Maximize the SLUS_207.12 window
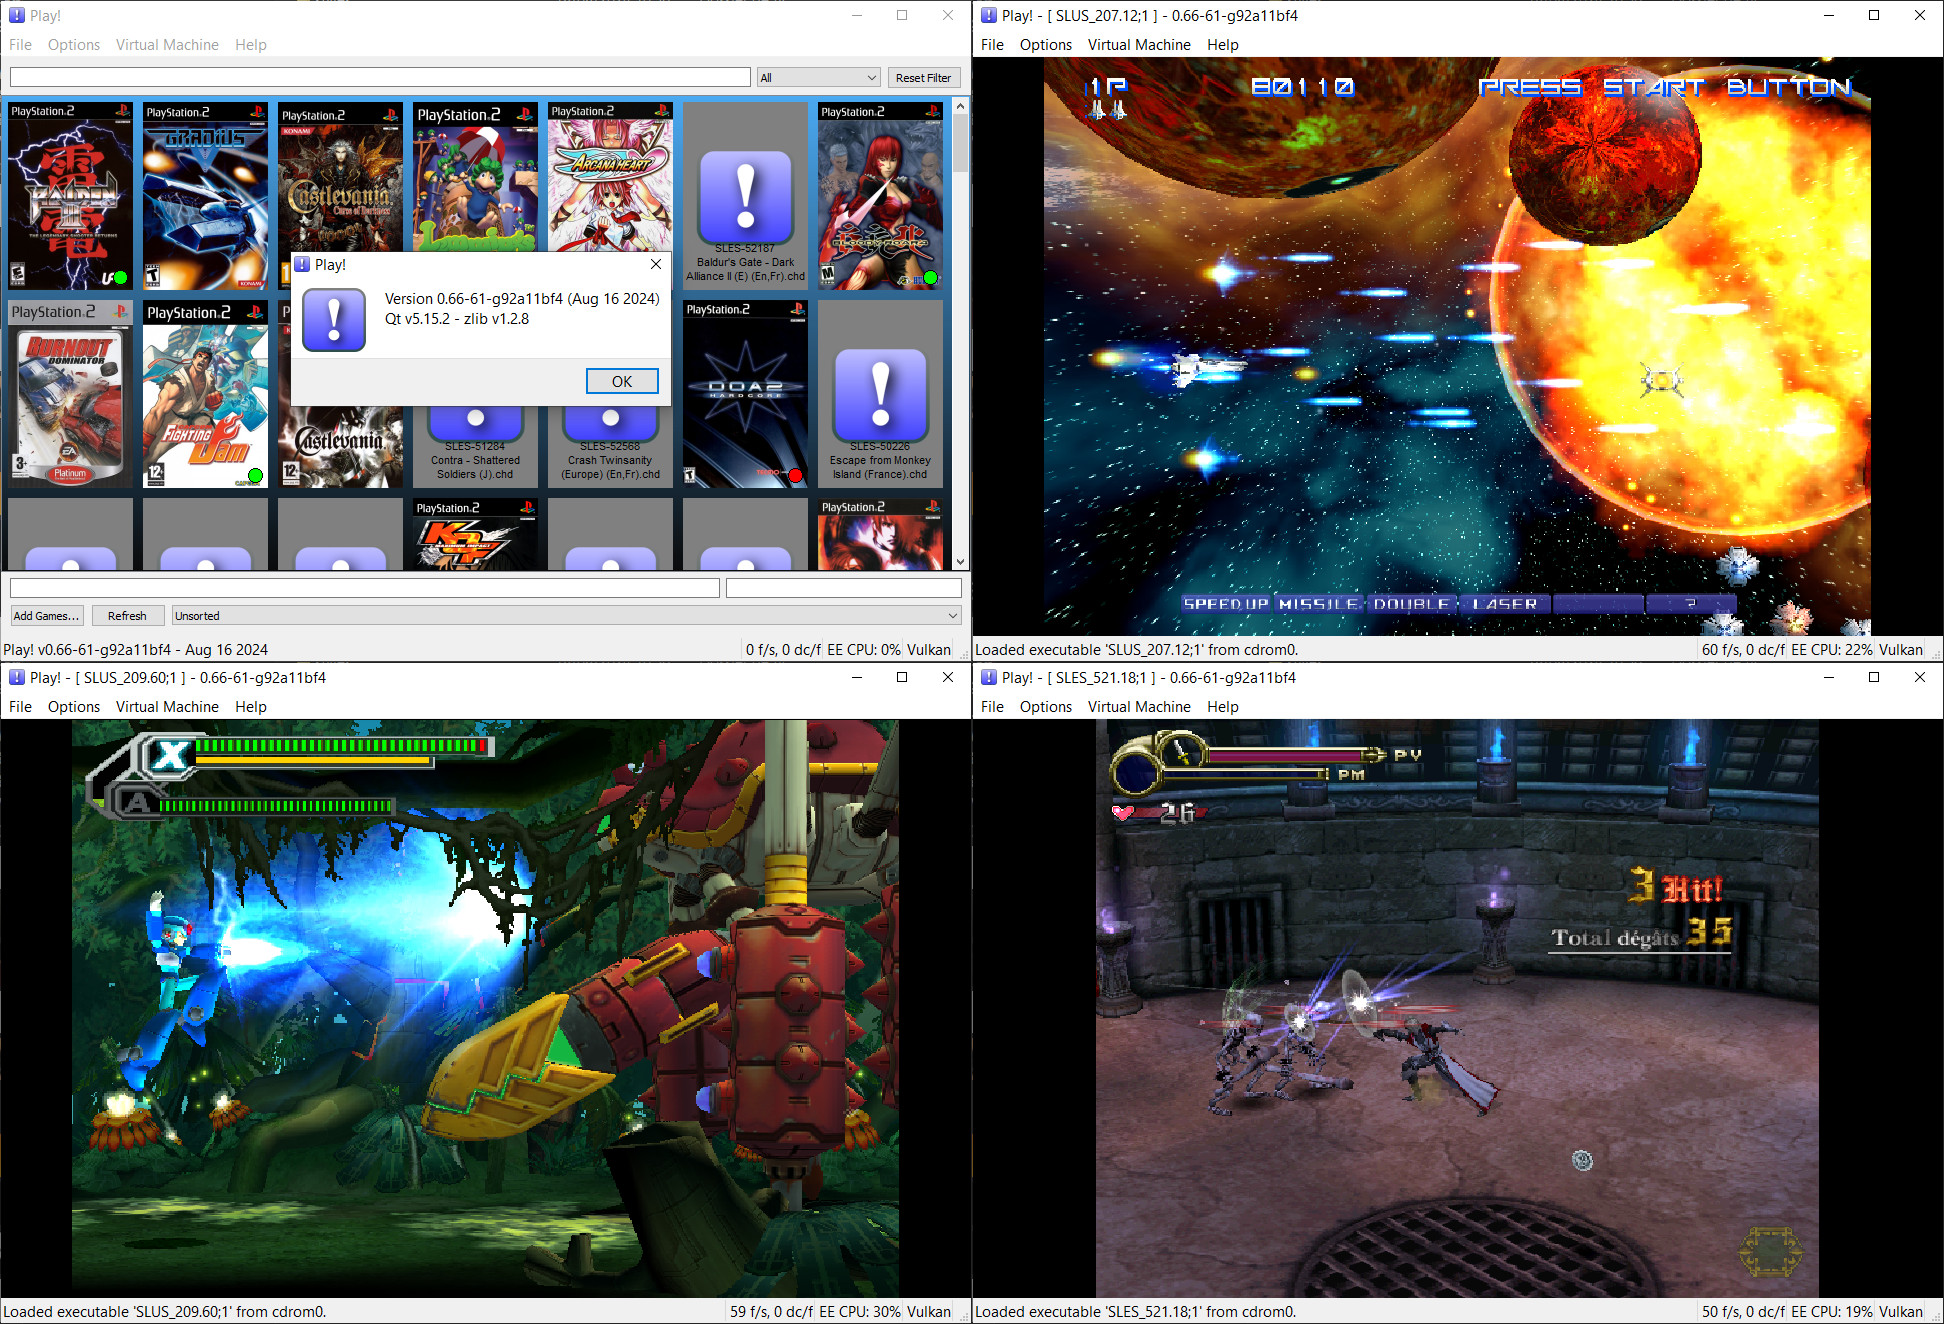Viewport: 1944px width, 1324px height. [x=1874, y=15]
